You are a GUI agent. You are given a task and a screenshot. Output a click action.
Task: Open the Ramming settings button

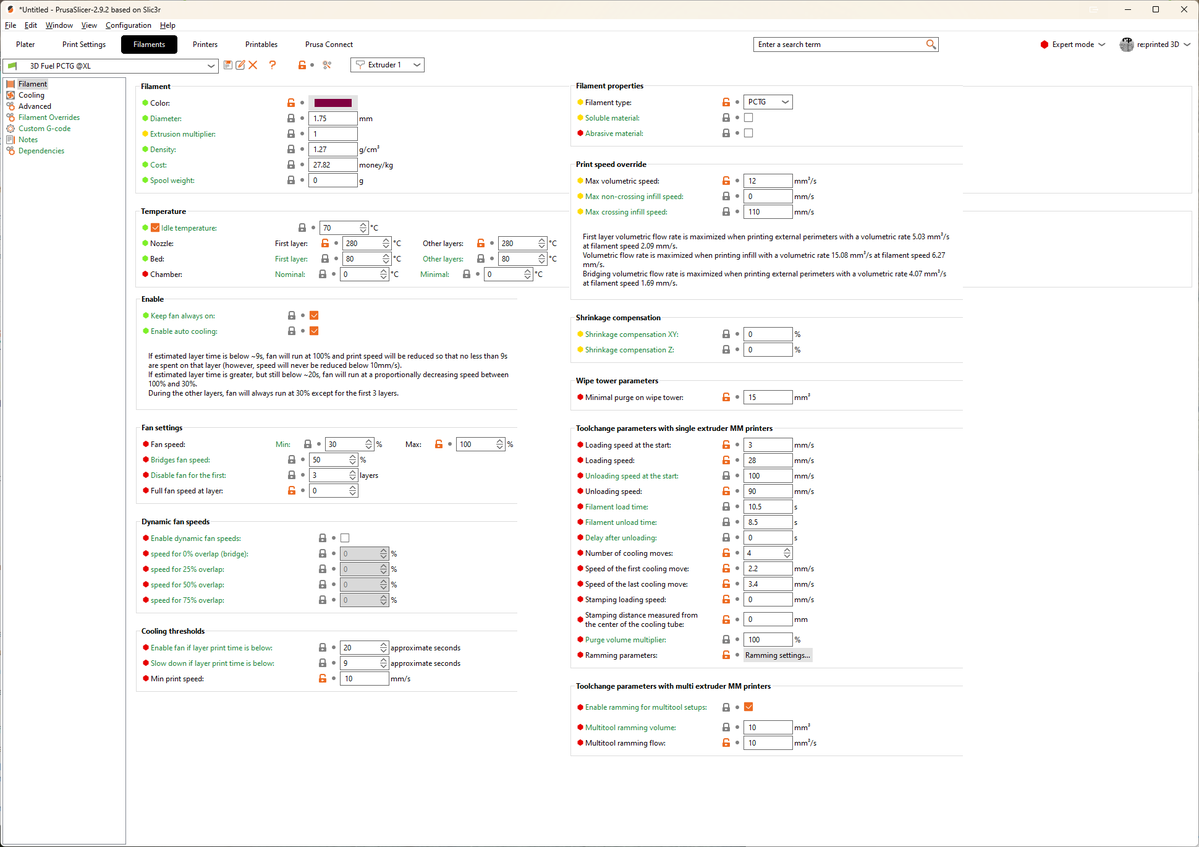777,655
